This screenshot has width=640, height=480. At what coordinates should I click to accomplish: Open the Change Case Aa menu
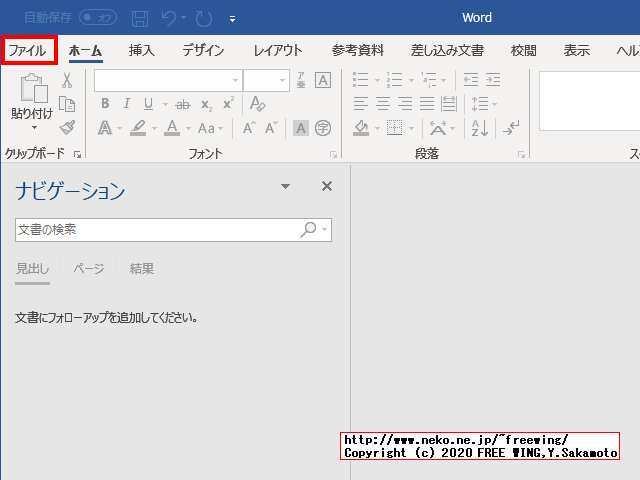[x=210, y=129]
